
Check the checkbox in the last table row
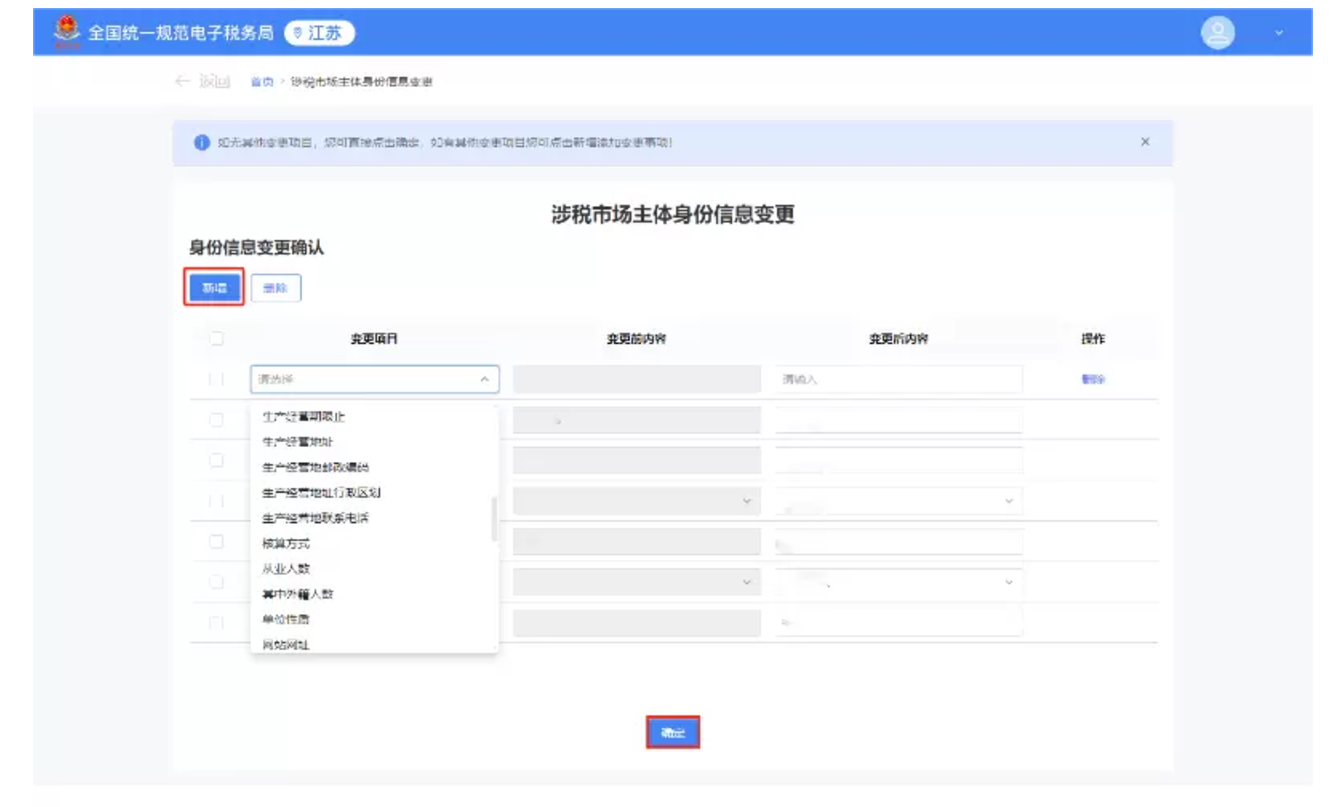tap(216, 623)
